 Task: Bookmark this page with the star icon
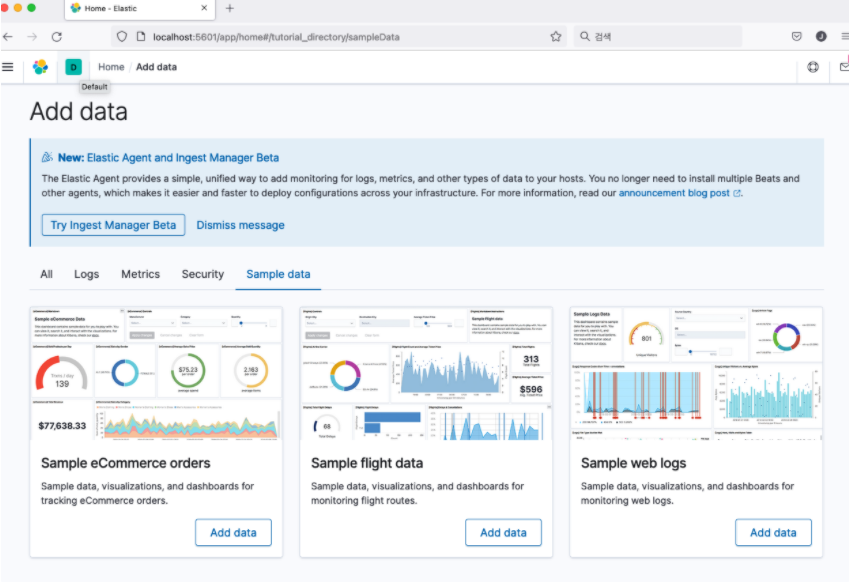click(x=555, y=36)
